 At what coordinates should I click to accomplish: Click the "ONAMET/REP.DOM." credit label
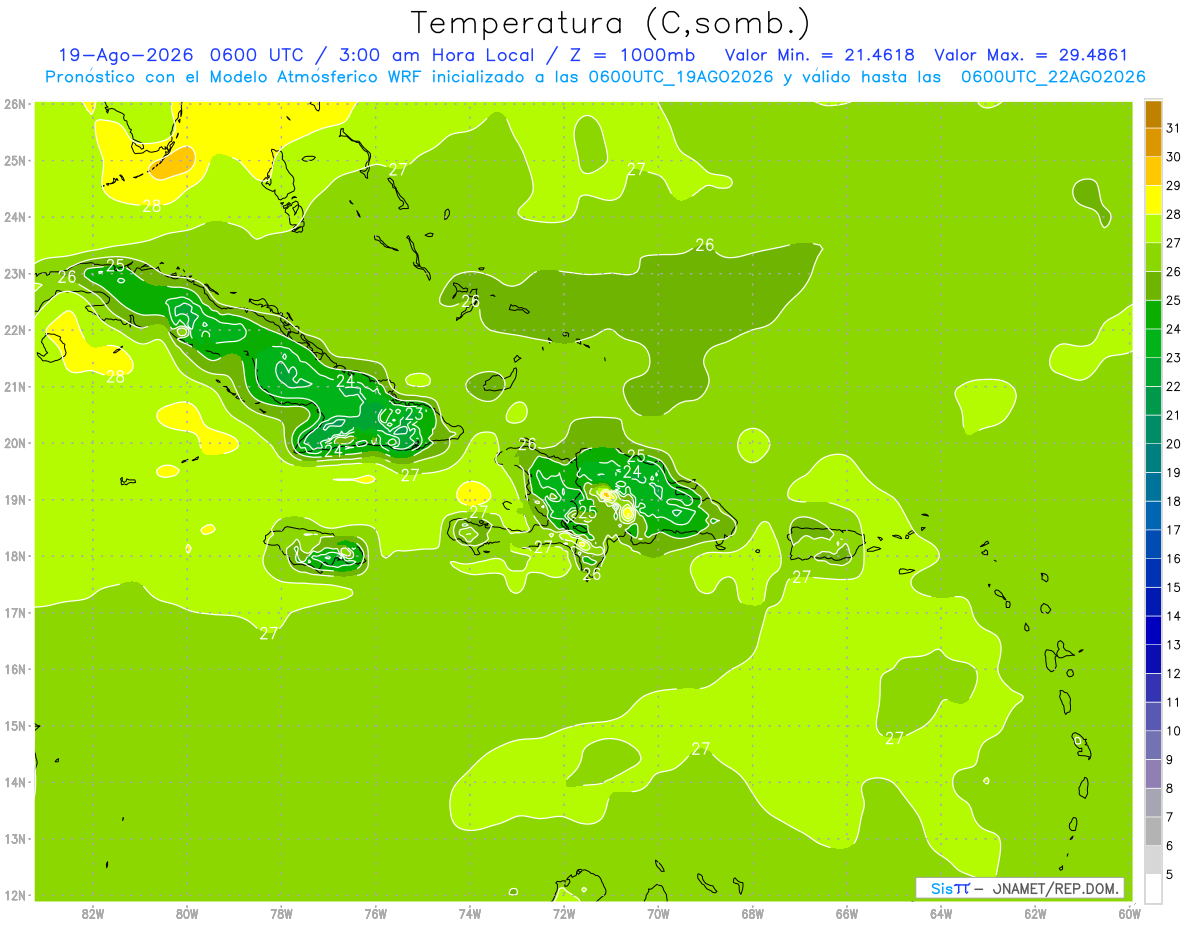coord(1054,888)
